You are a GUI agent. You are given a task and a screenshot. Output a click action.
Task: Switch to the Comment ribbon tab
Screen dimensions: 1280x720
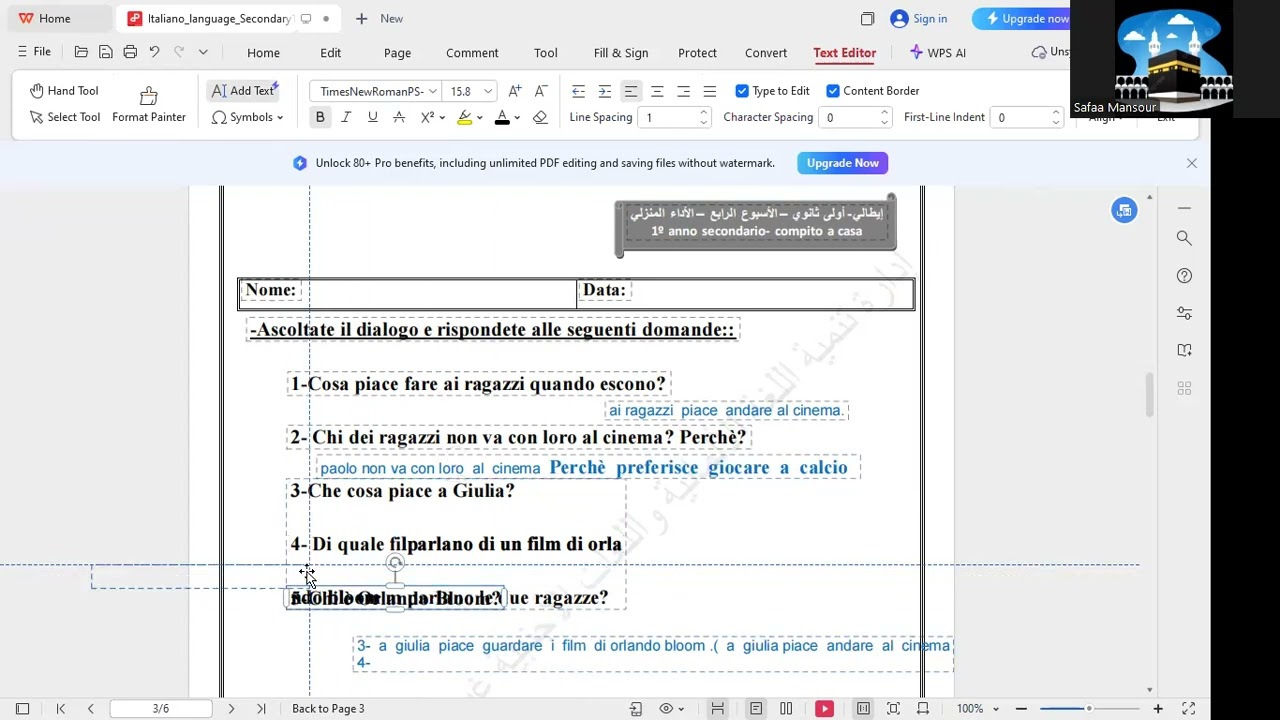472,53
